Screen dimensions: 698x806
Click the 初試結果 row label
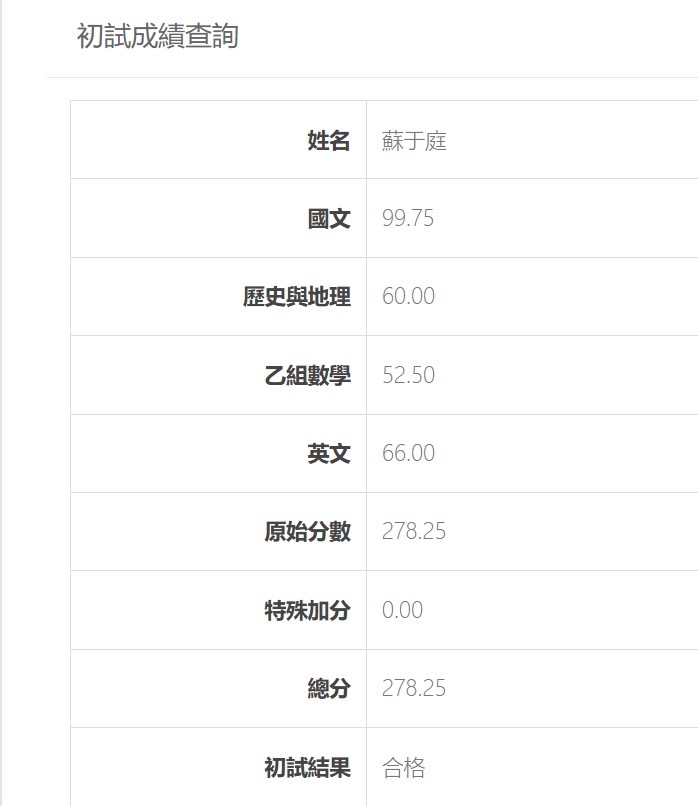coord(307,768)
